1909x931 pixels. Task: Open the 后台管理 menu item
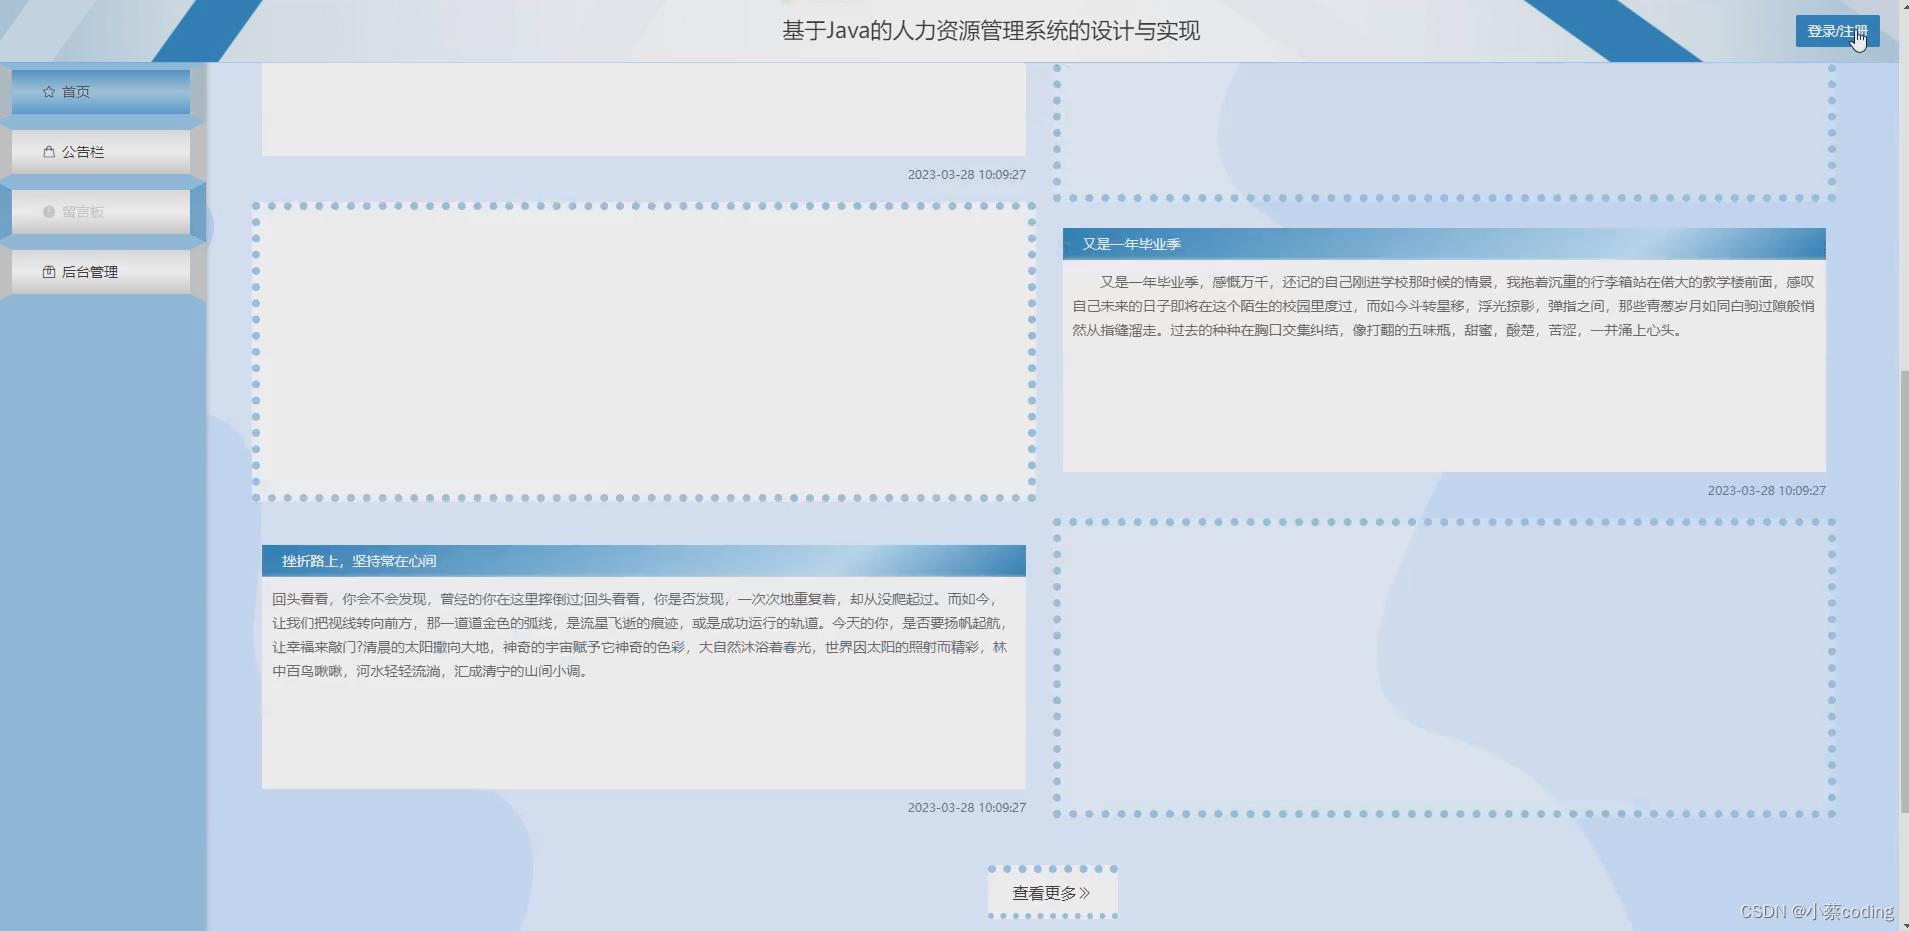pos(101,272)
